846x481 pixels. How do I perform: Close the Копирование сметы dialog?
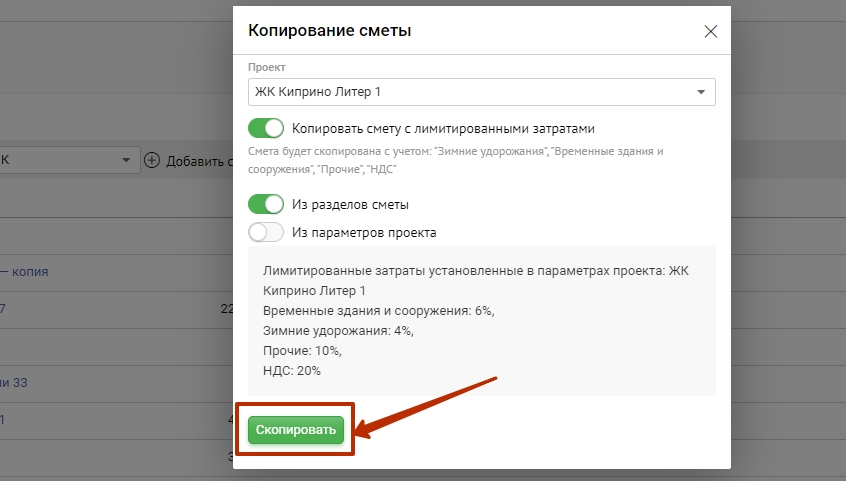coord(711,31)
